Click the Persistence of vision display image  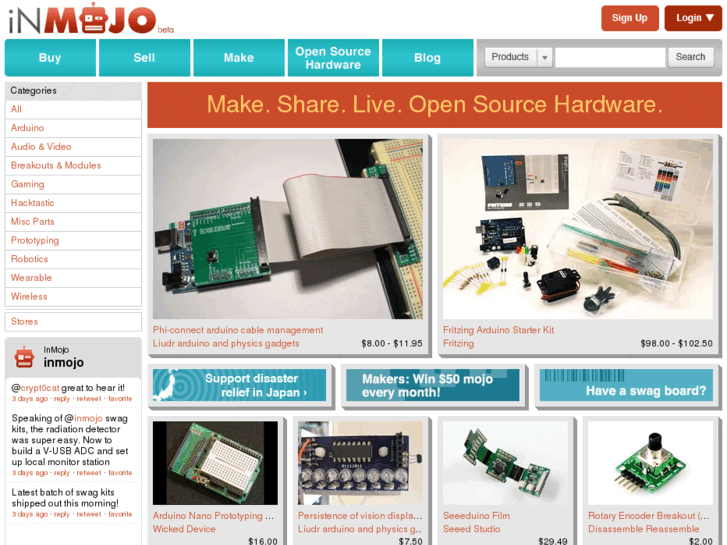pos(360,463)
